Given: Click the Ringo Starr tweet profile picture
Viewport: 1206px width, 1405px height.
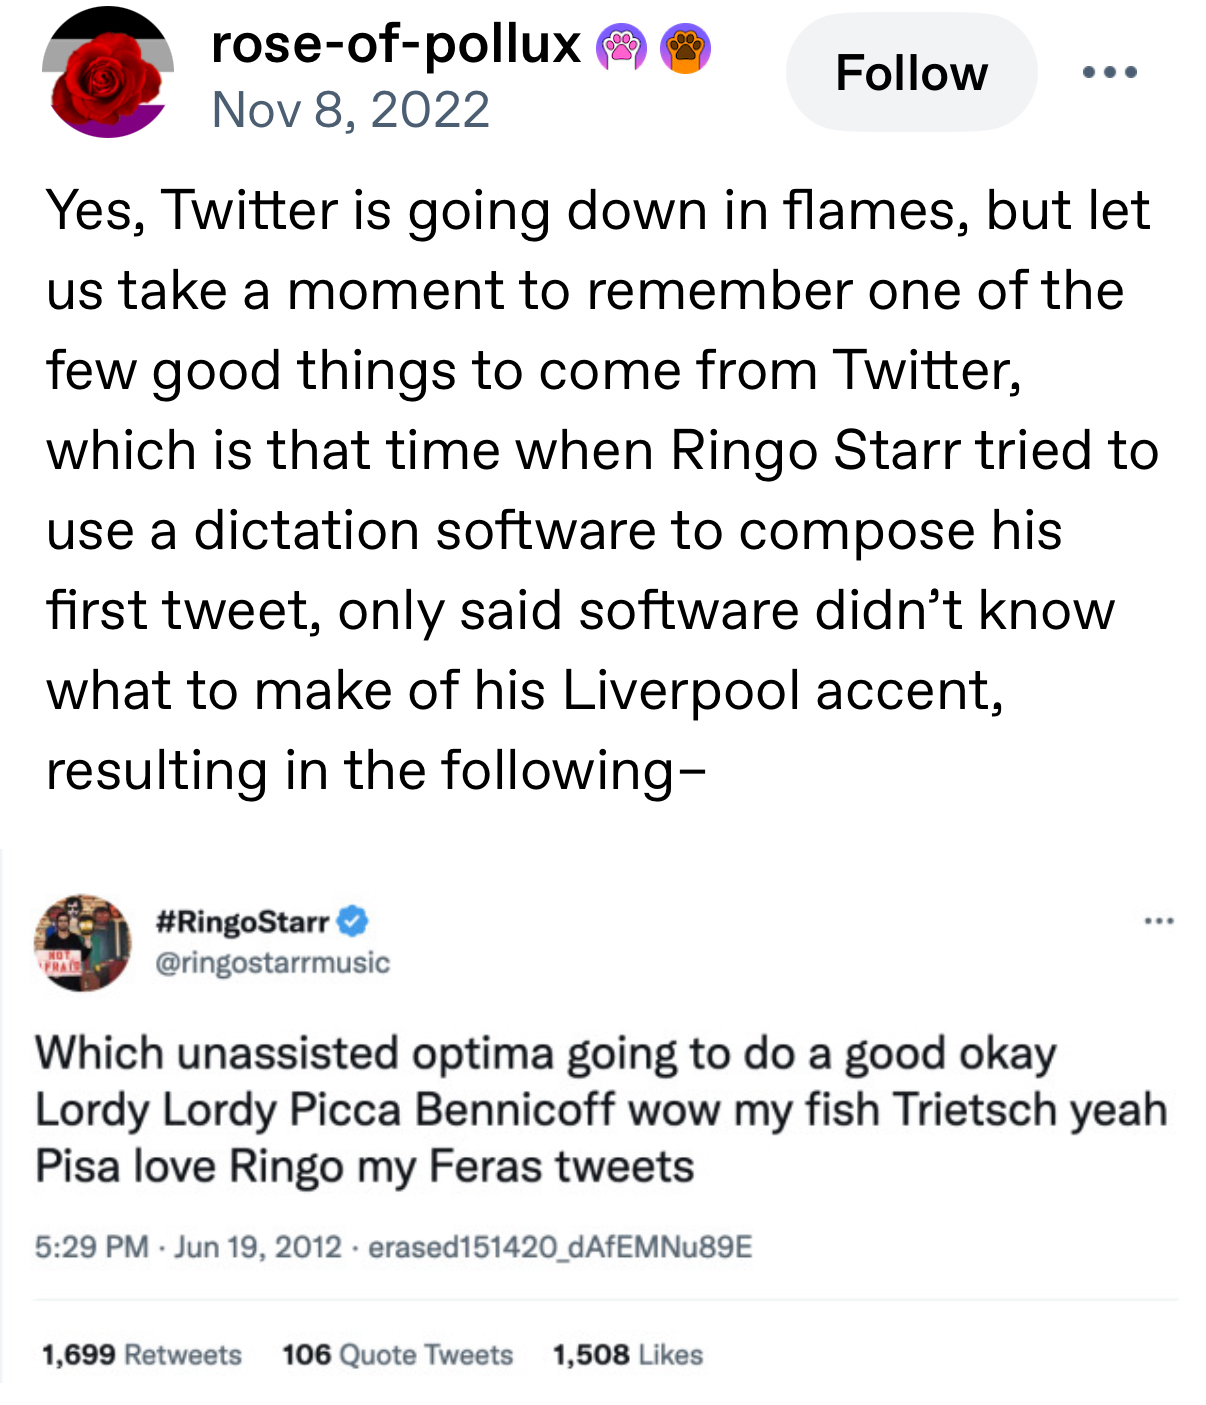Looking at the screenshot, I should [x=83, y=942].
